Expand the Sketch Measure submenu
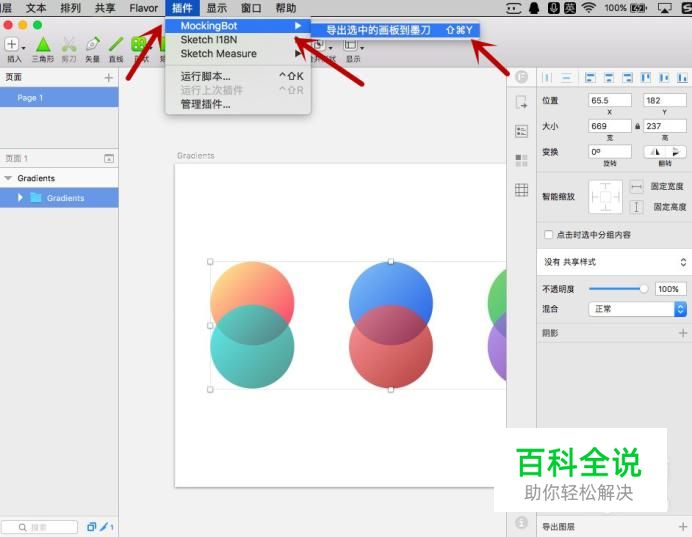The image size is (692, 537). click(x=298, y=54)
